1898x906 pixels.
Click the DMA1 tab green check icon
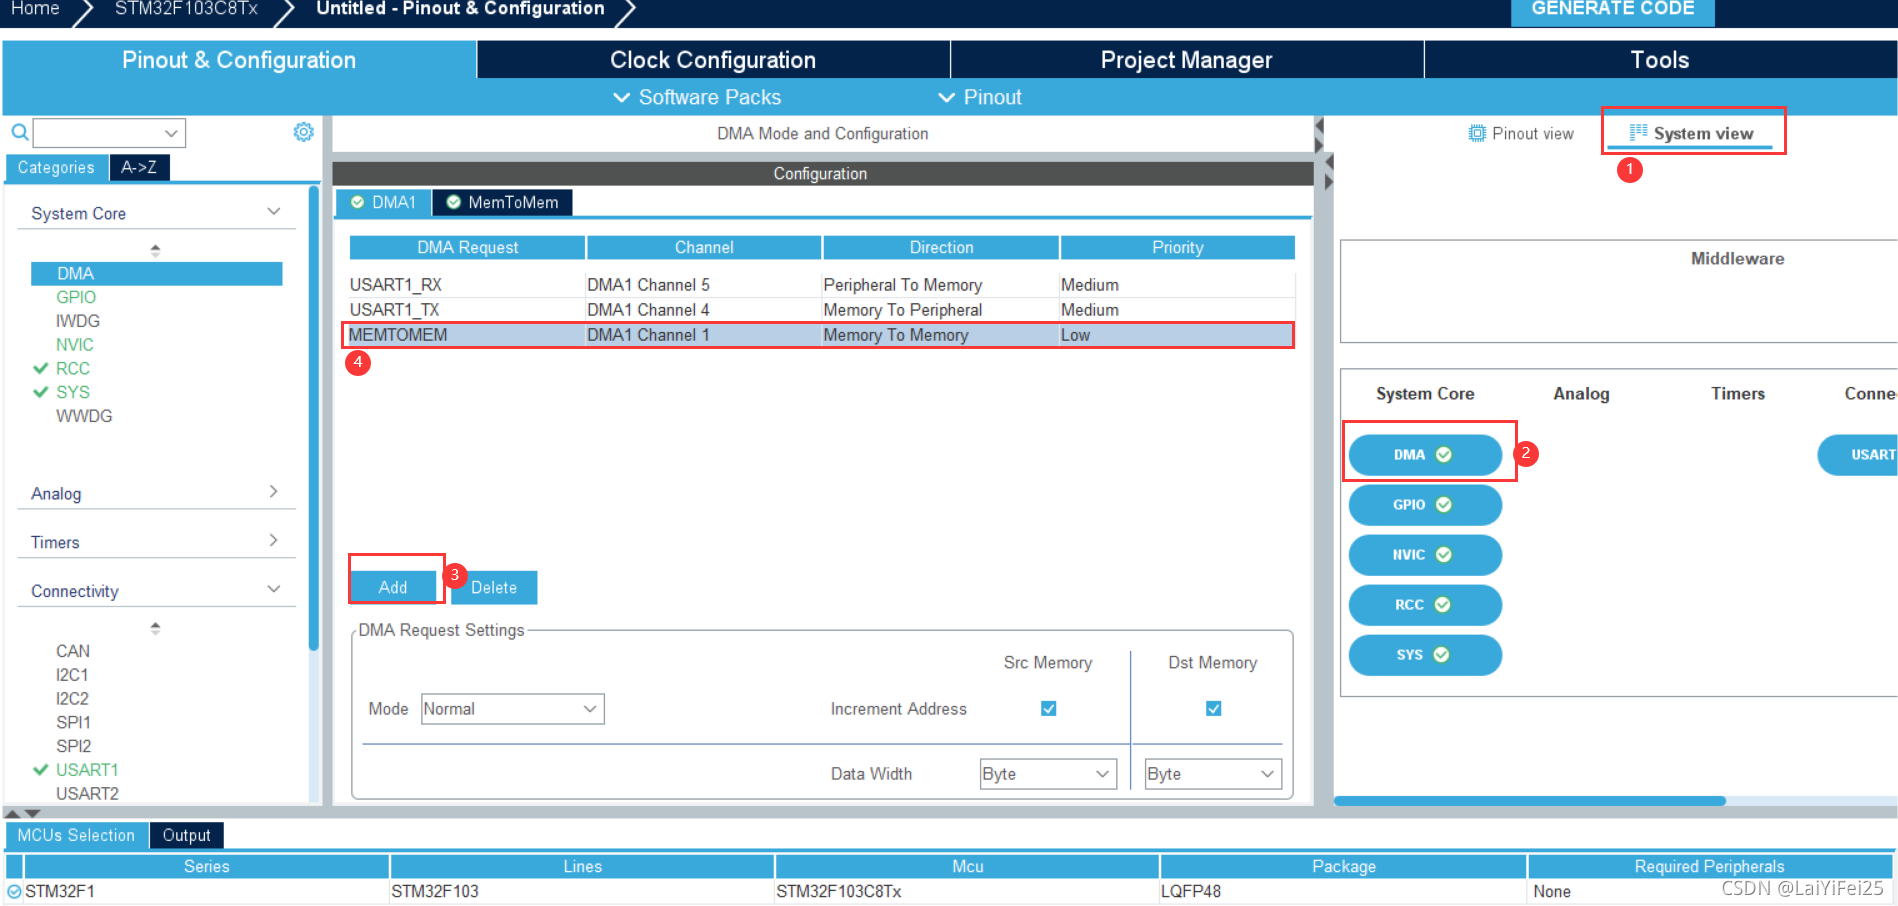(357, 202)
